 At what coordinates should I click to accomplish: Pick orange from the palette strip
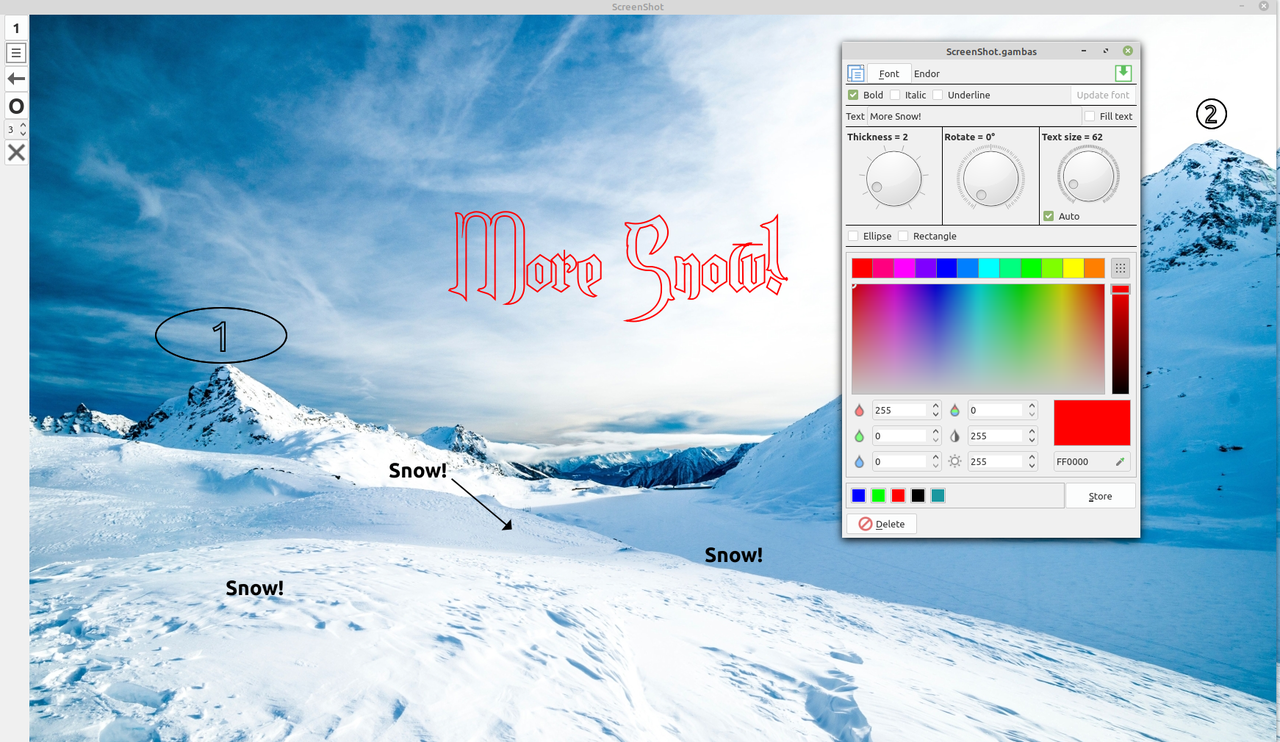tap(1094, 268)
